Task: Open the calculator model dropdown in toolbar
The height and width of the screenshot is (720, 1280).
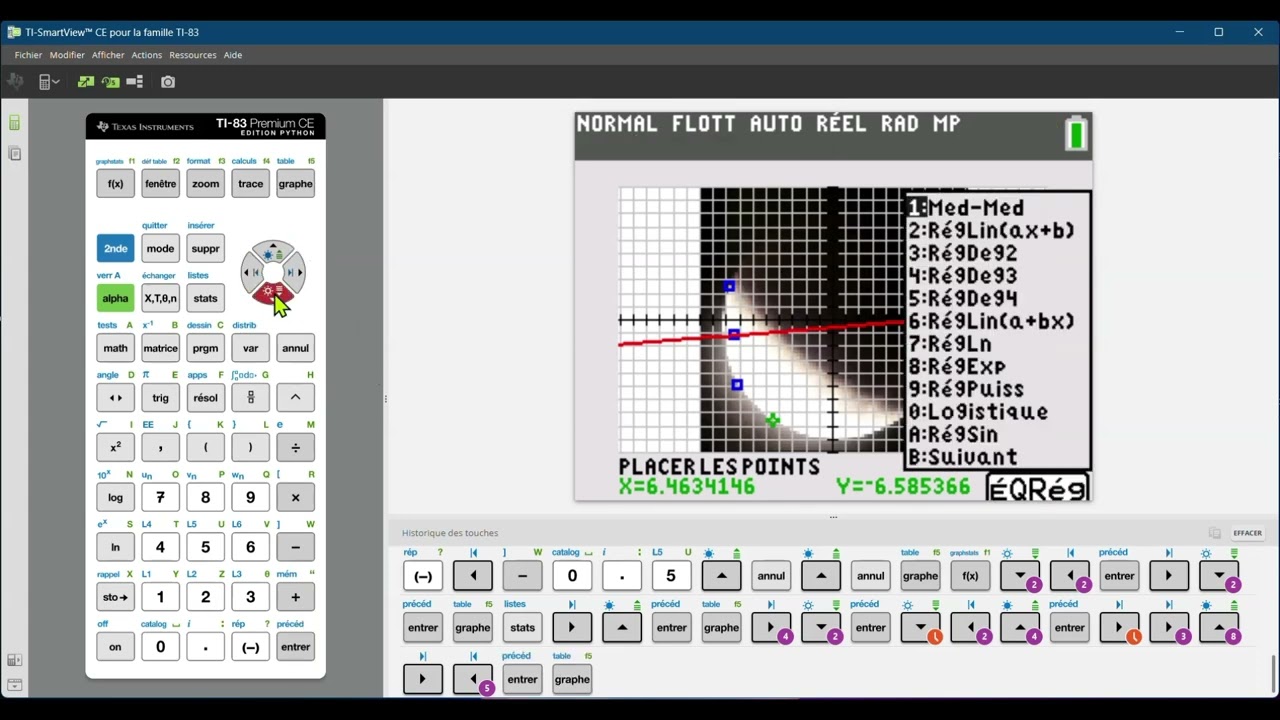Action: (x=49, y=82)
